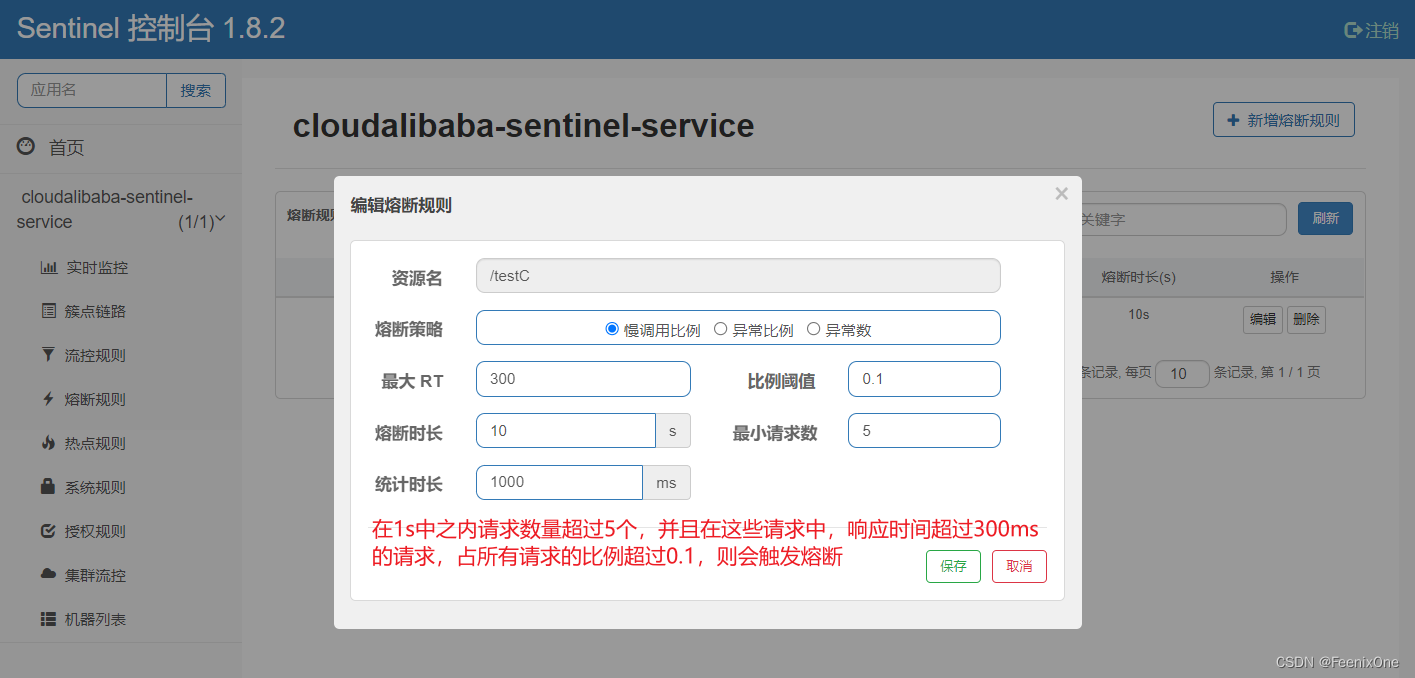This screenshot has width=1415, height=678.
Task: Close the 编辑熔断规则 dialog with X
Action: pyautogui.click(x=1061, y=194)
